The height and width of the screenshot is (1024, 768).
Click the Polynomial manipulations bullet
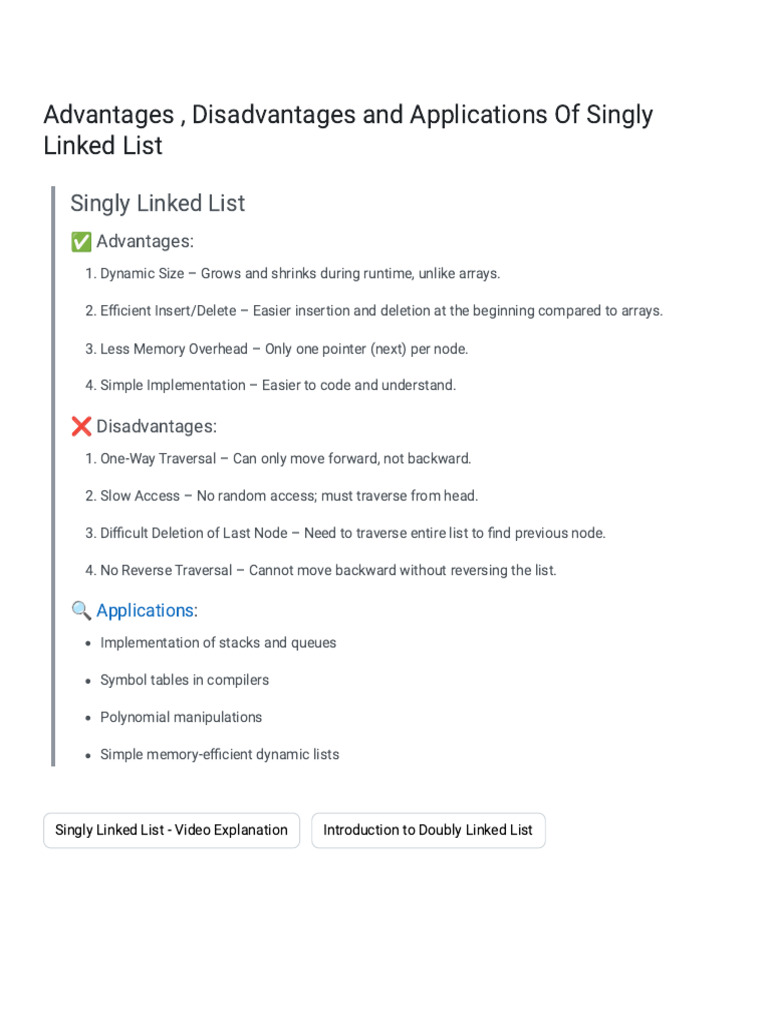point(181,717)
